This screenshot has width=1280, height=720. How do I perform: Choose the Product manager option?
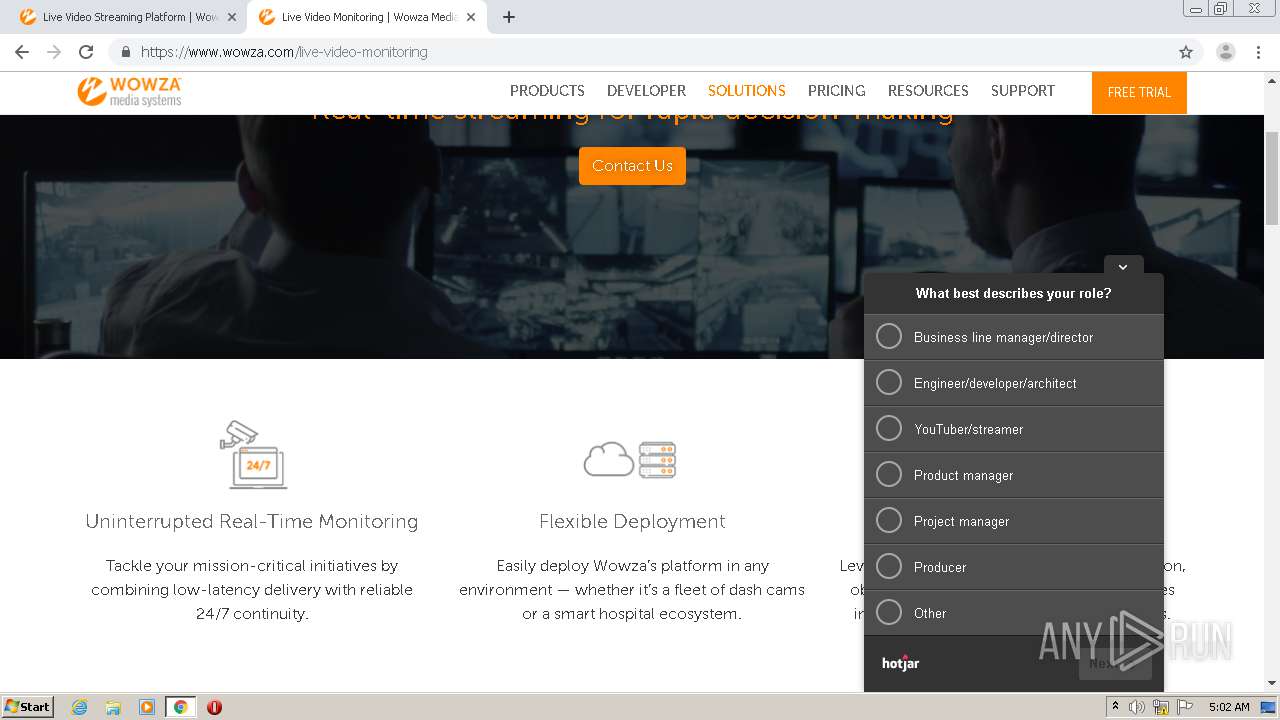coord(1014,475)
